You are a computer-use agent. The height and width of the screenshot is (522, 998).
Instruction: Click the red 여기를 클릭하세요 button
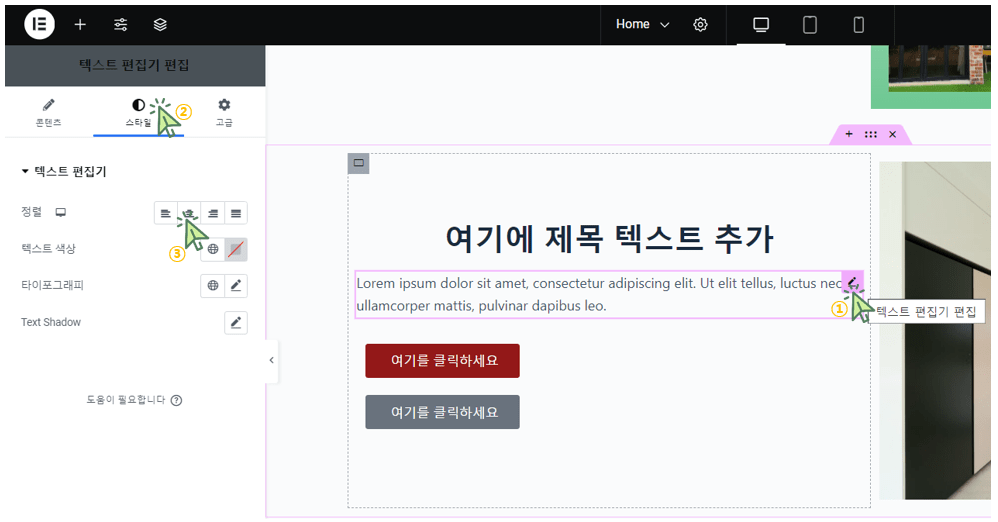(442, 361)
